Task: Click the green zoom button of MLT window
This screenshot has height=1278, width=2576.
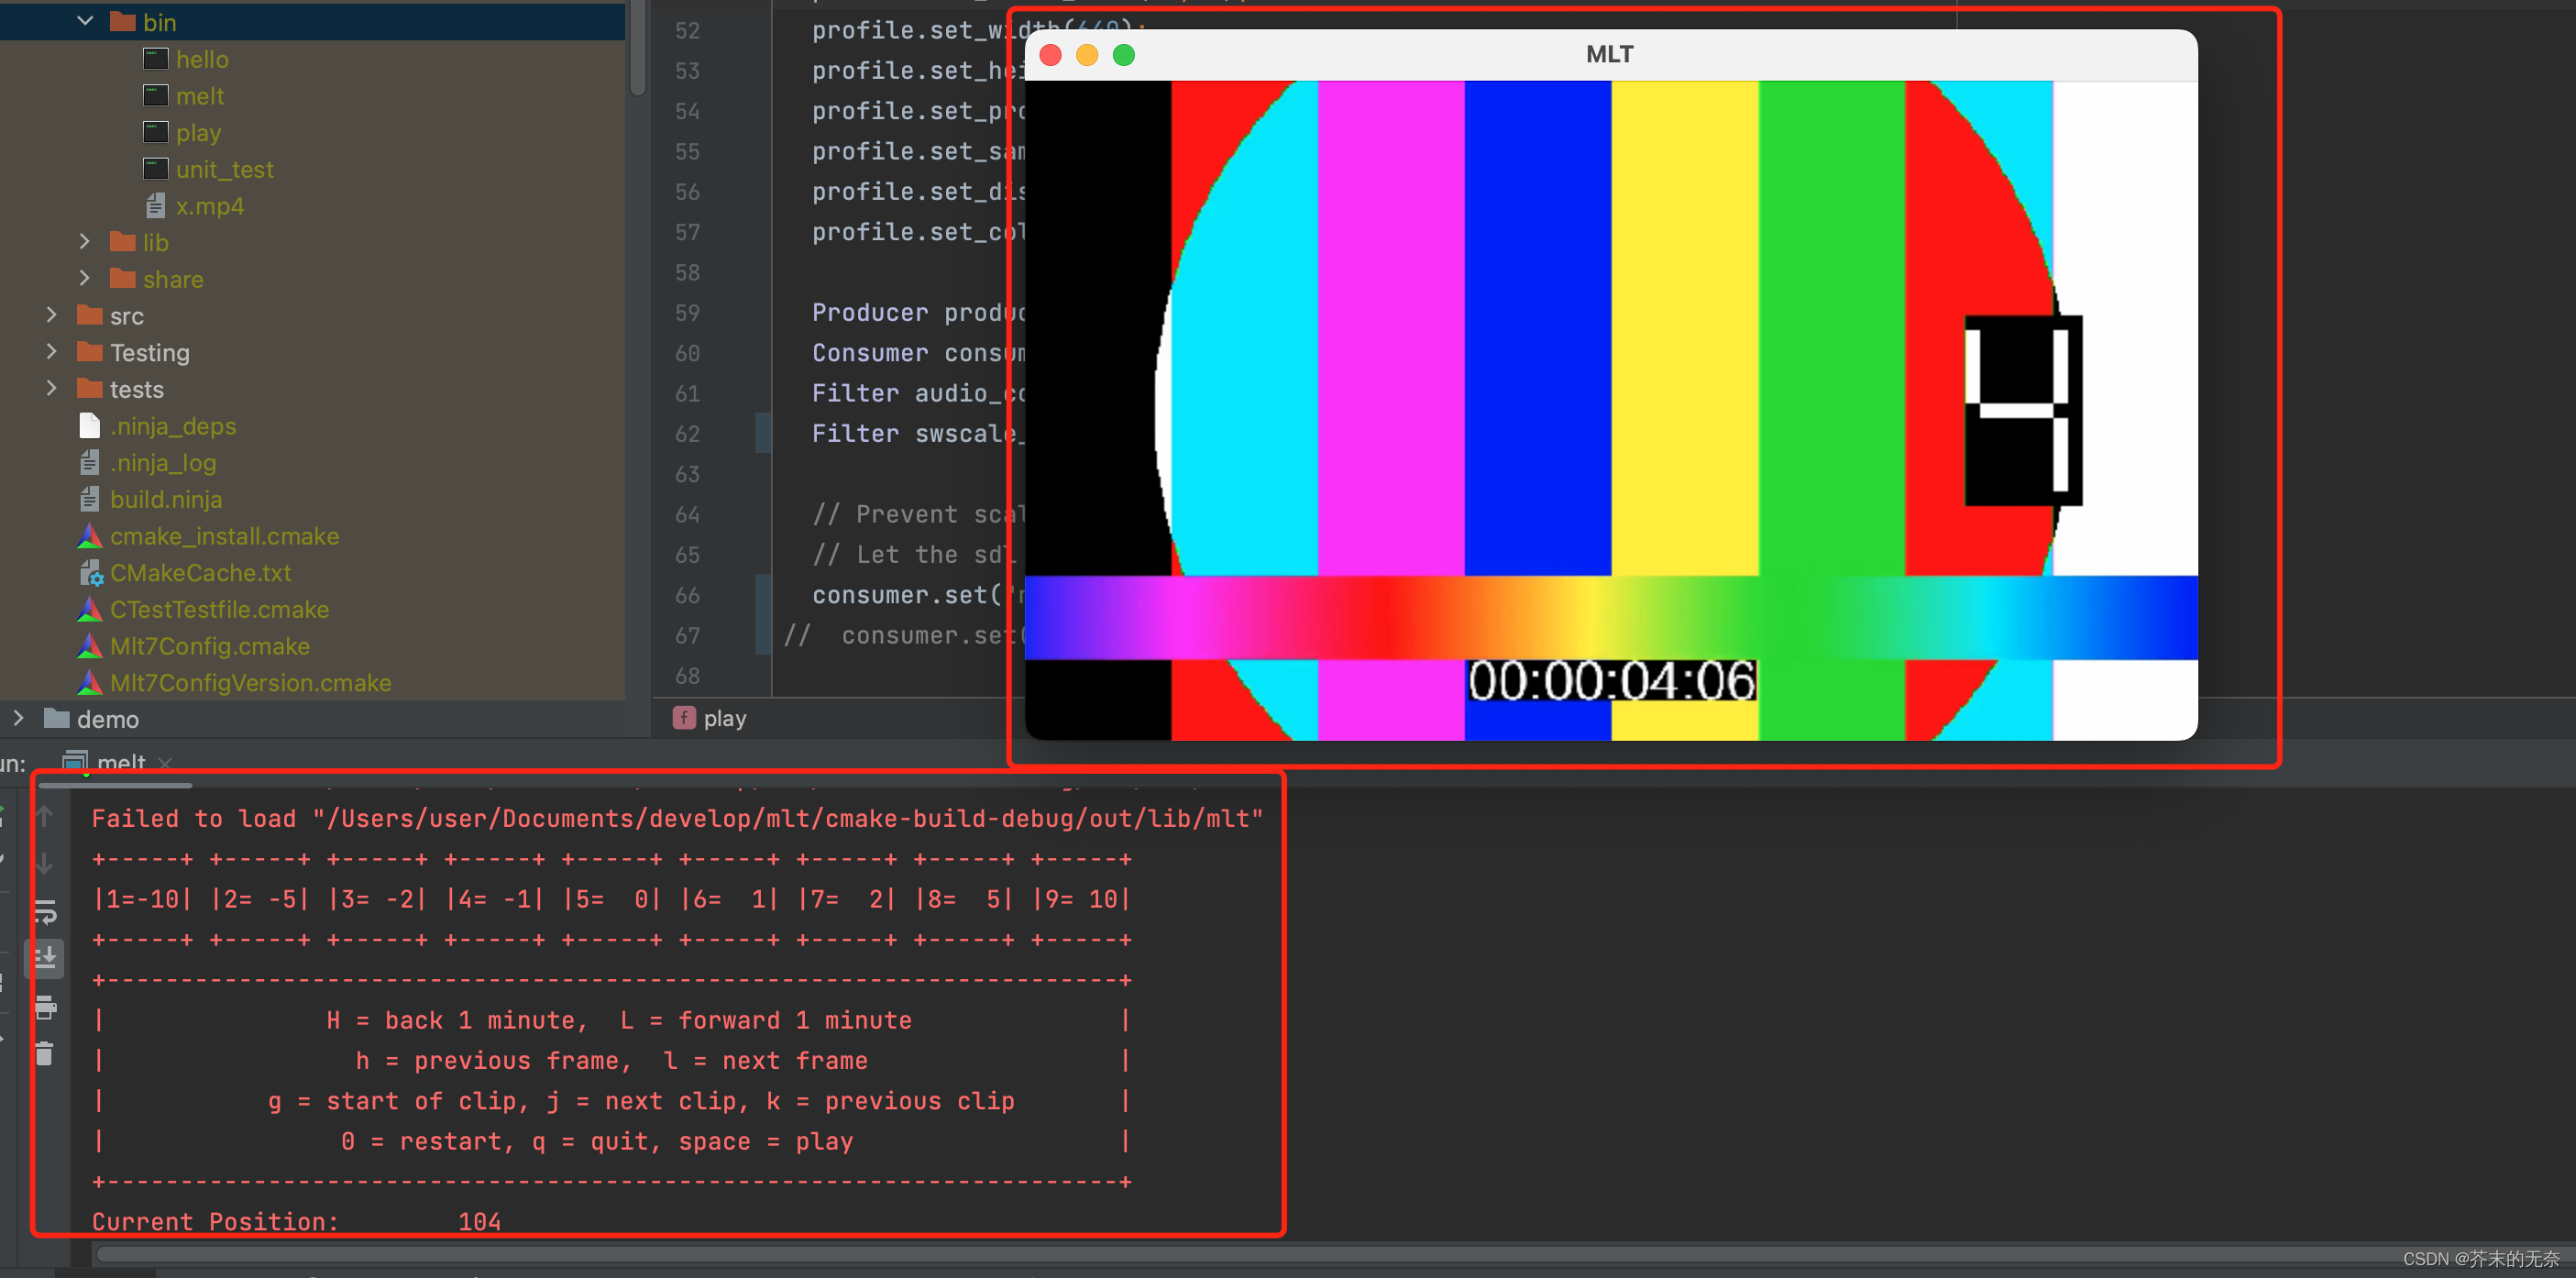Action: pos(1123,55)
